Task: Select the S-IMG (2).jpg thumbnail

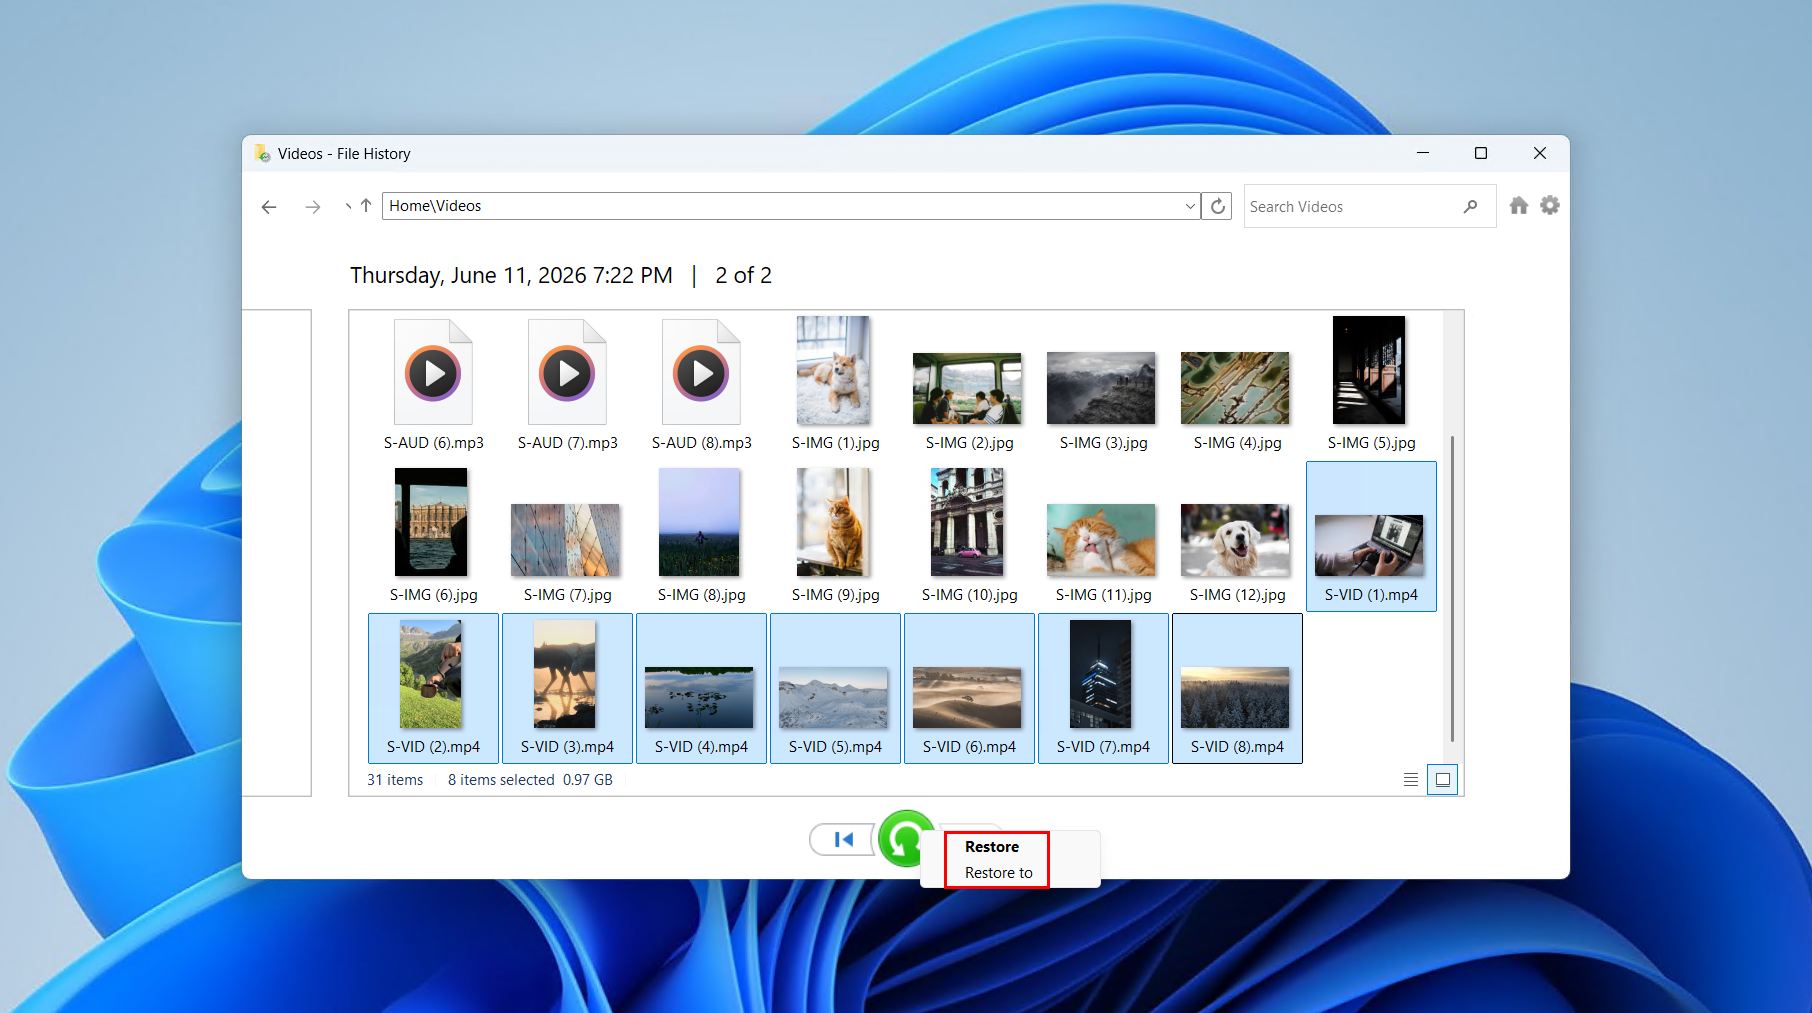Action: 967,388
